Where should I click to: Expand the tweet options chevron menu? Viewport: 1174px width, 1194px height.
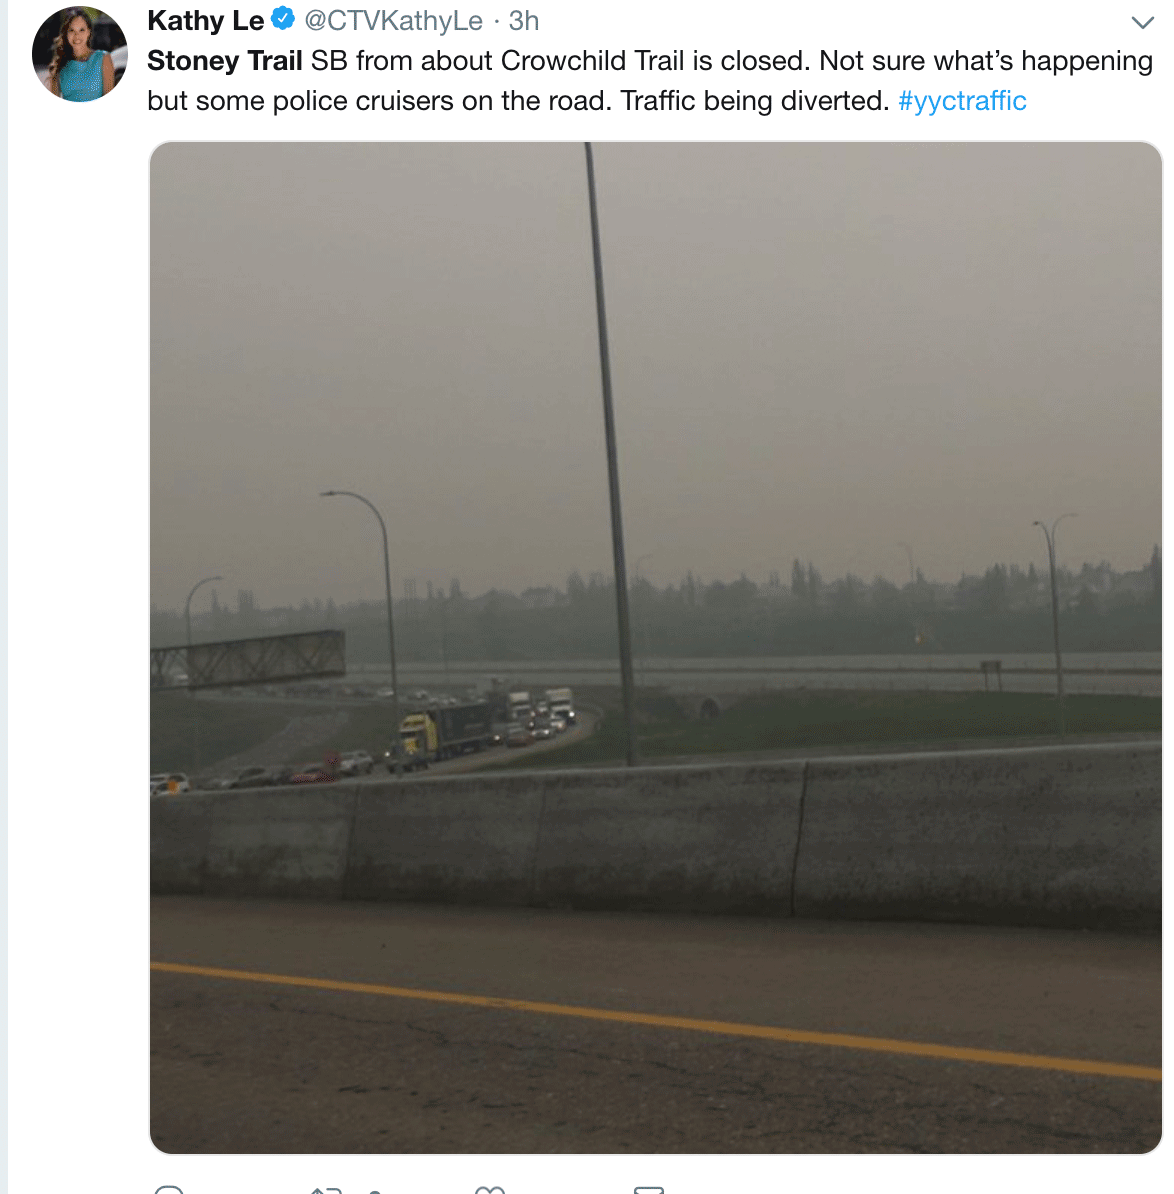click(x=1143, y=22)
